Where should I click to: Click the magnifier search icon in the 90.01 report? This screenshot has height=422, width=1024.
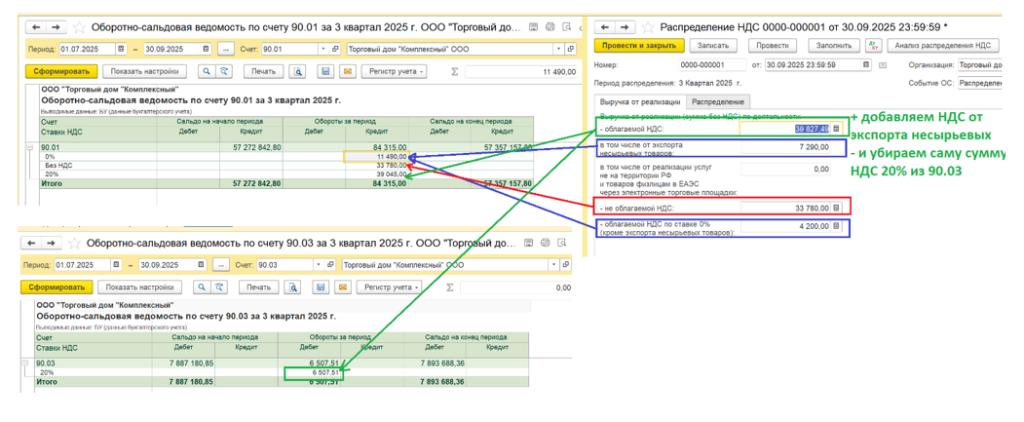click(x=206, y=71)
